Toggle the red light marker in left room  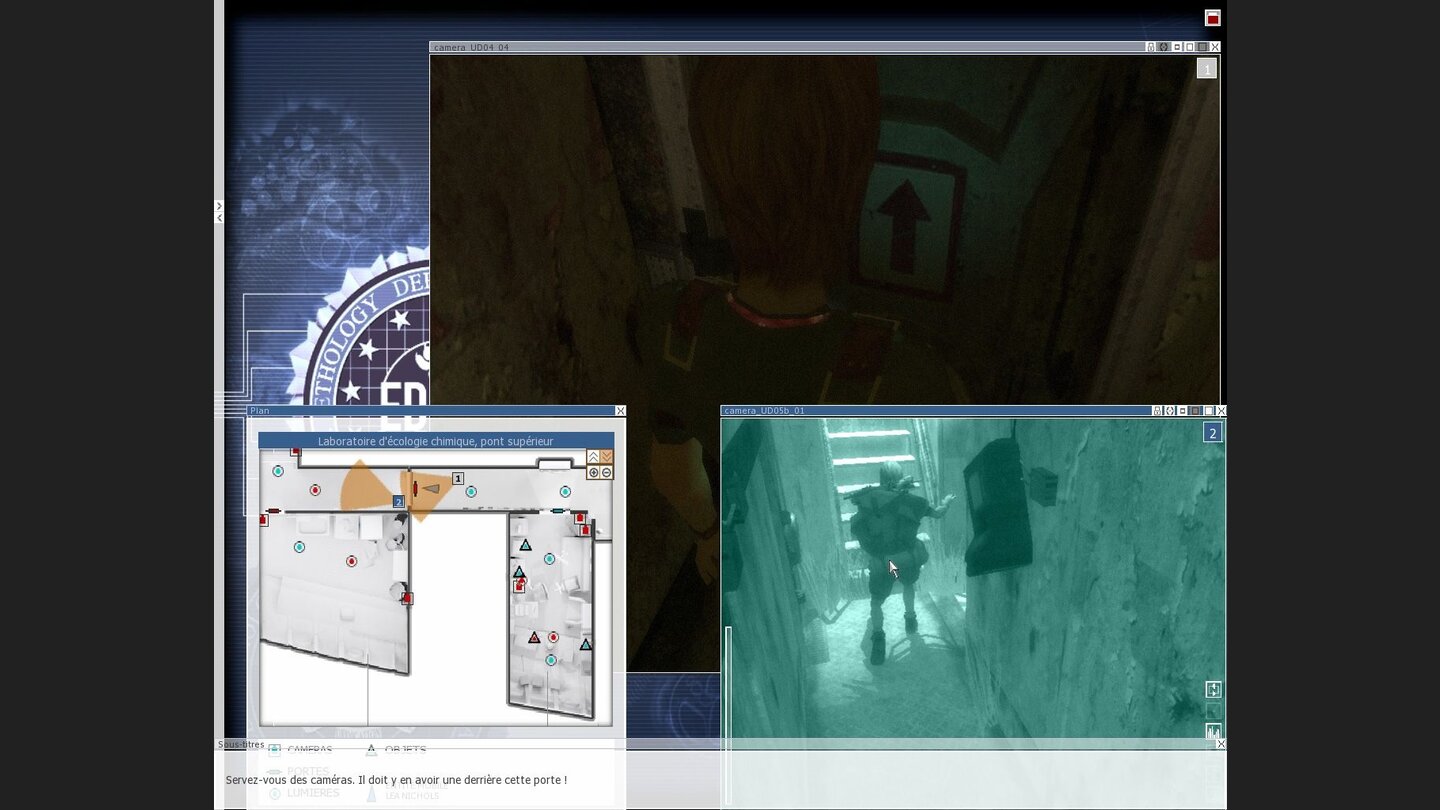351,561
